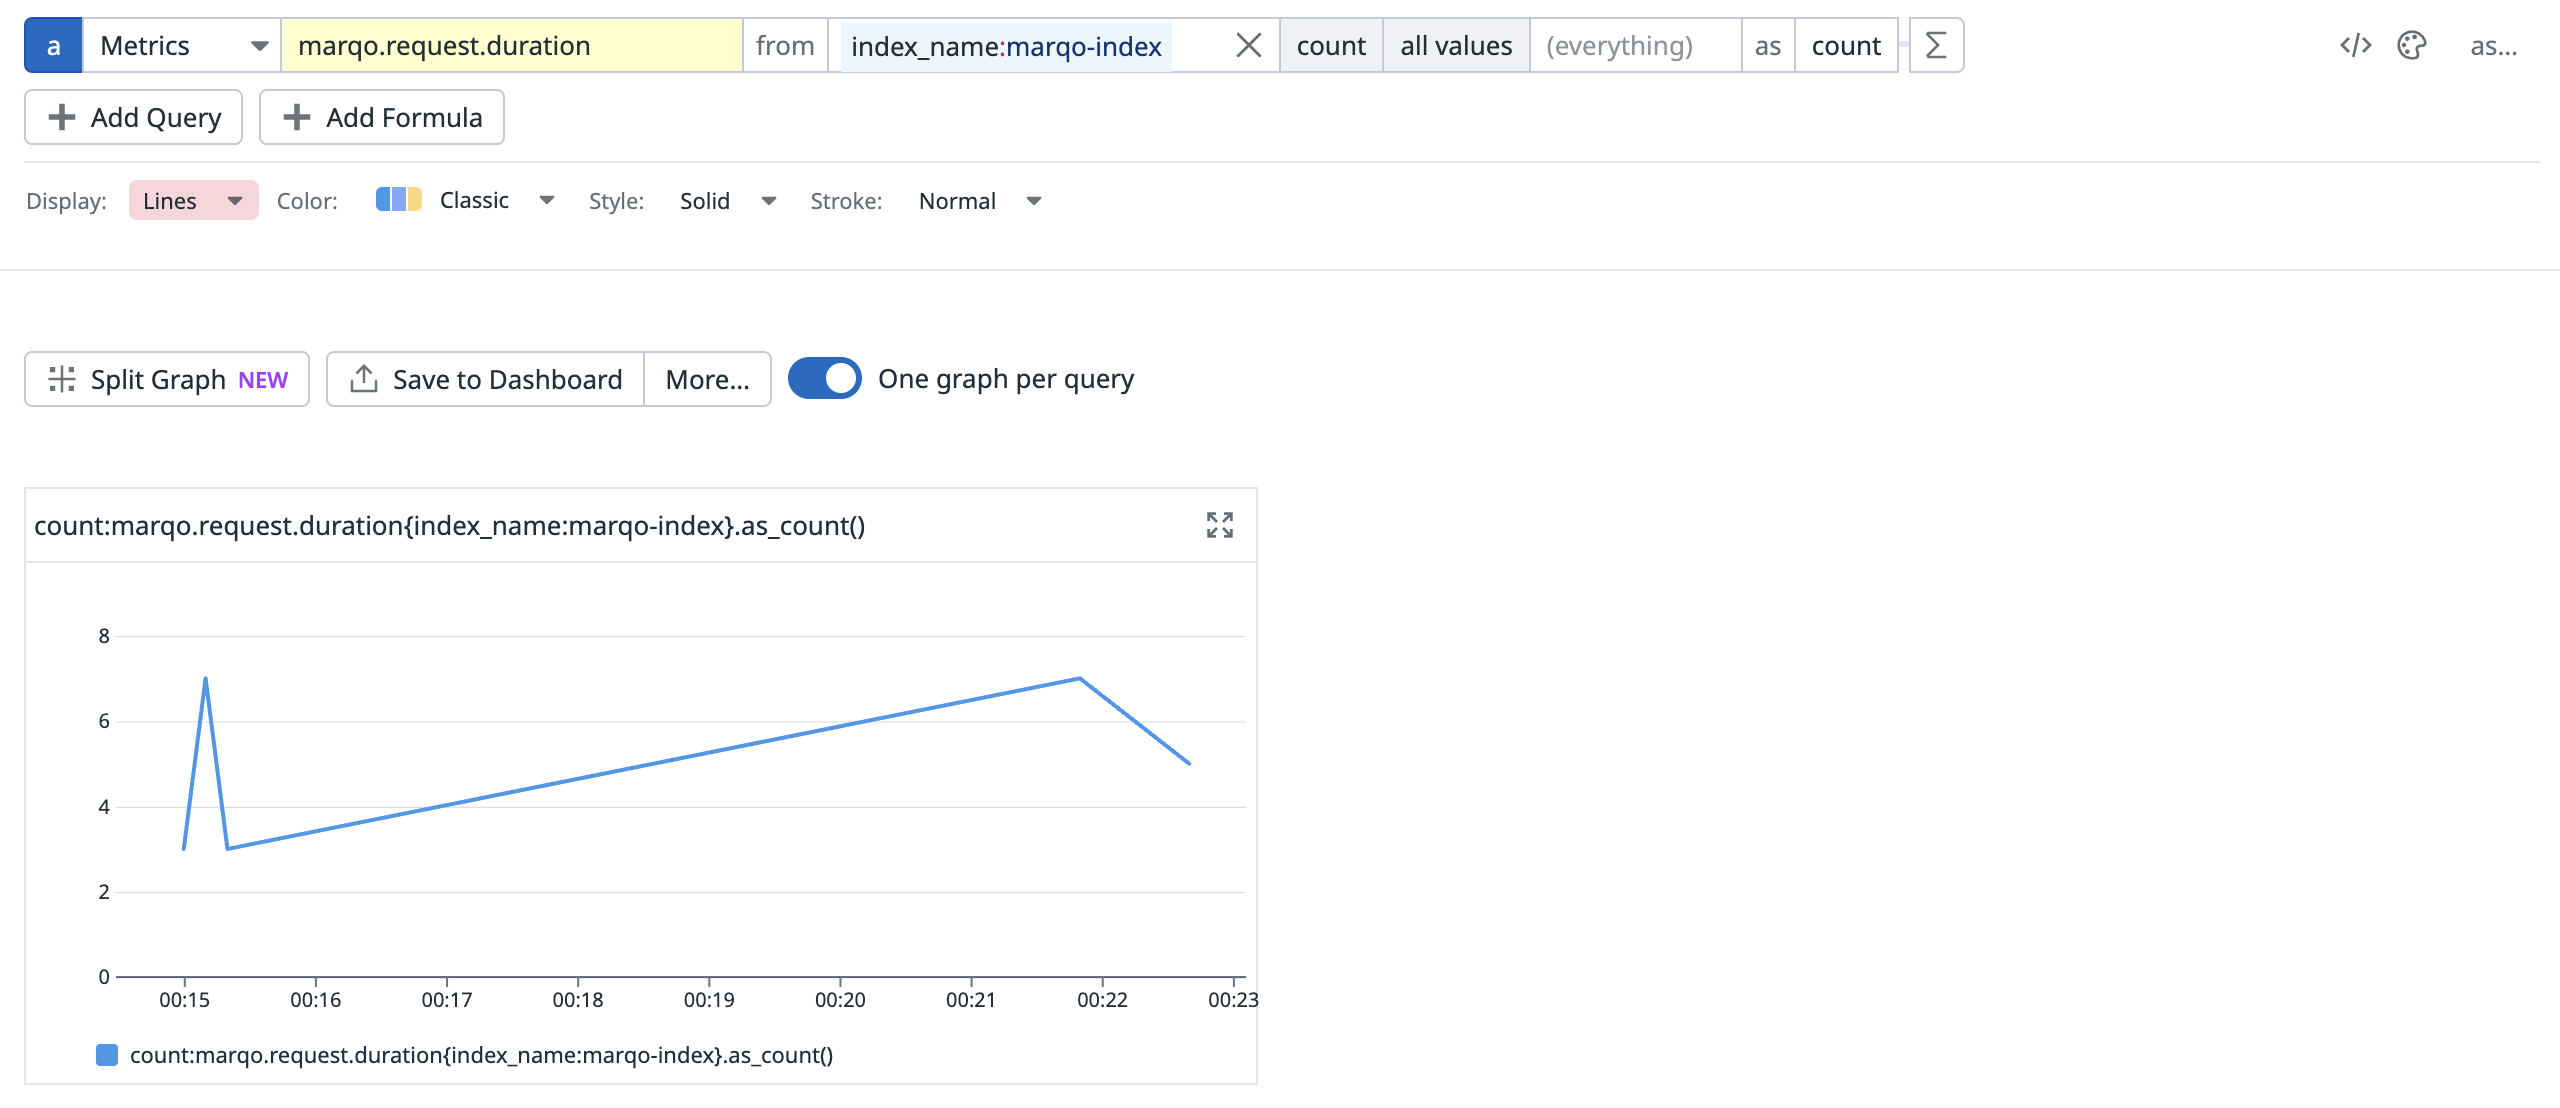
Task: Open the Normal stroke dropdown
Action: click(x=979, y=200)
